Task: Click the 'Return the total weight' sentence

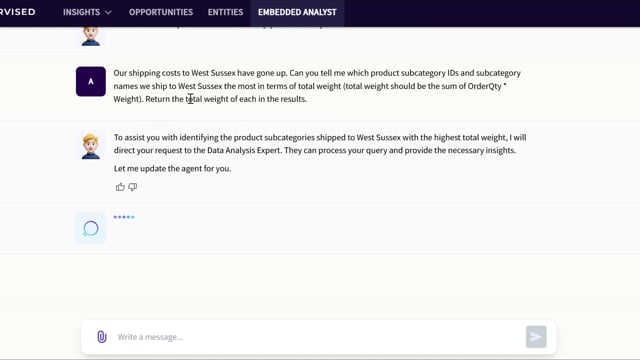Action: click(226, 99)
